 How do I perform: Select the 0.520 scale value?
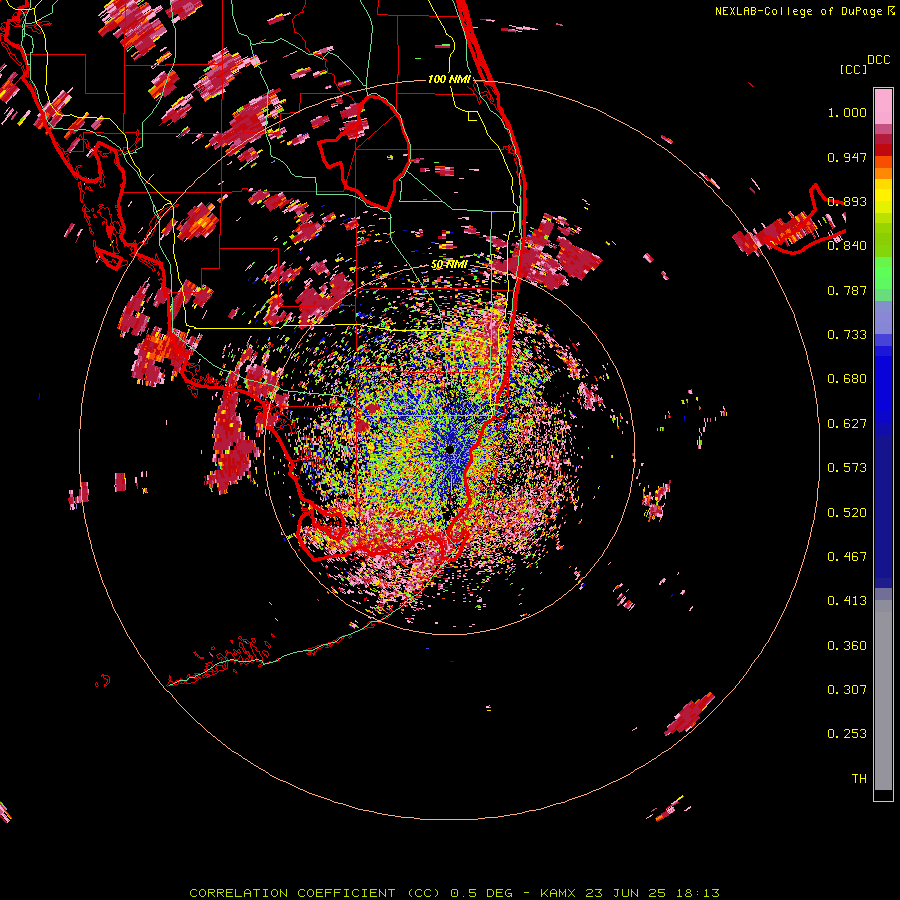coord(847,513)
